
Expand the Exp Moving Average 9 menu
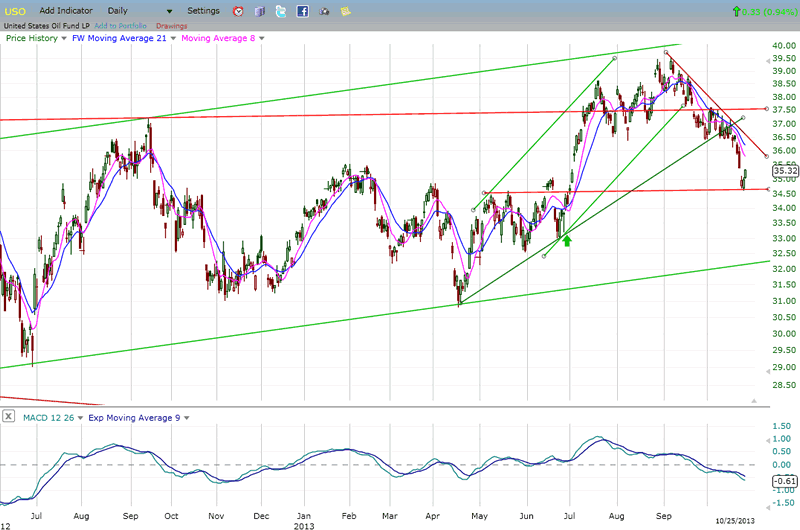[184, 416]
